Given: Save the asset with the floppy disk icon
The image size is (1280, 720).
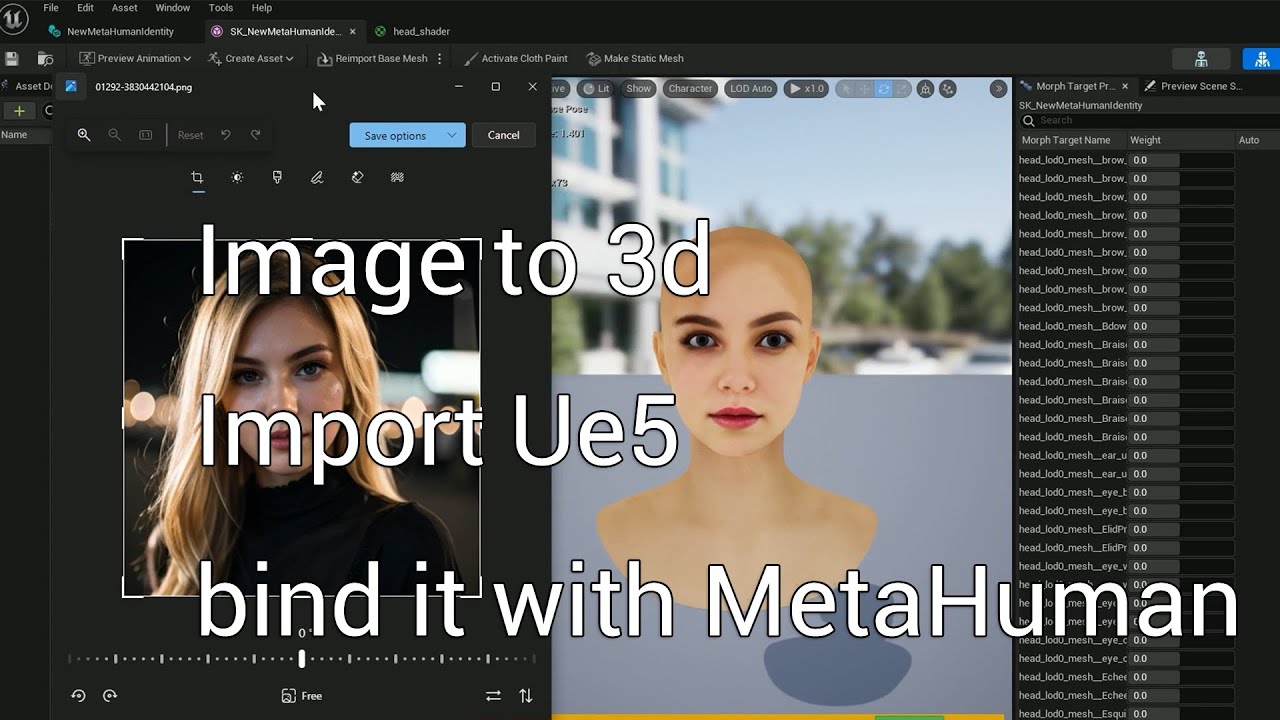Looking at the screenshot, I should click(x=12, y=59).
